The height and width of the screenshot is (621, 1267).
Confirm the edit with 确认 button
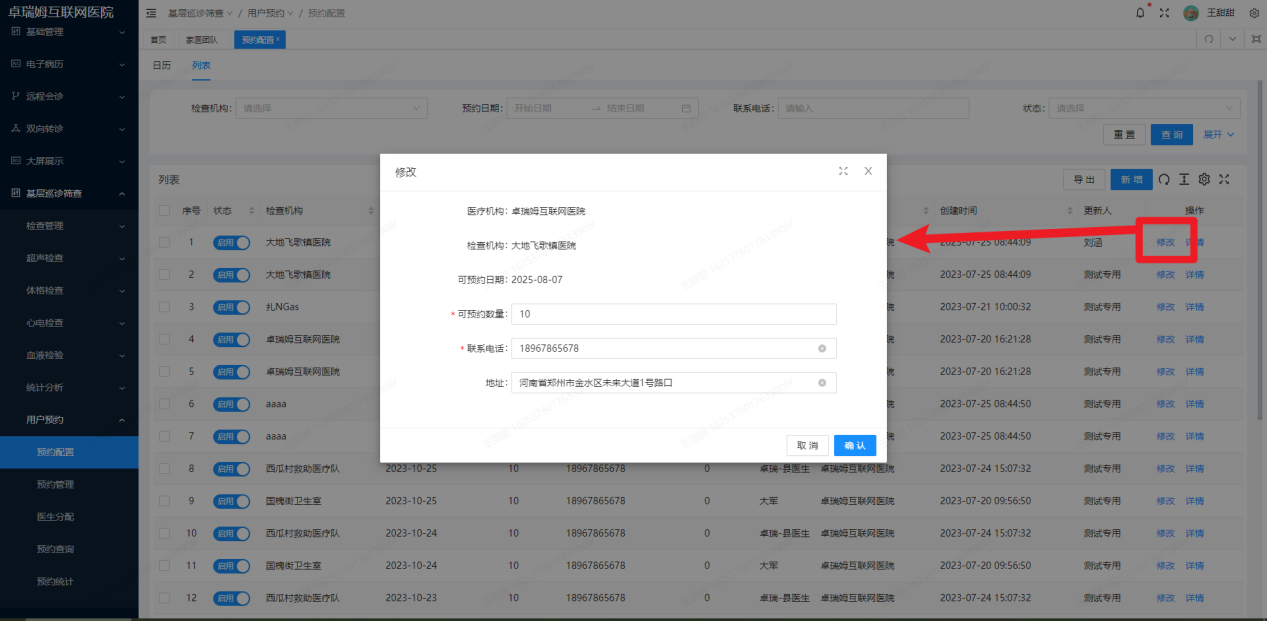(855, 445)
